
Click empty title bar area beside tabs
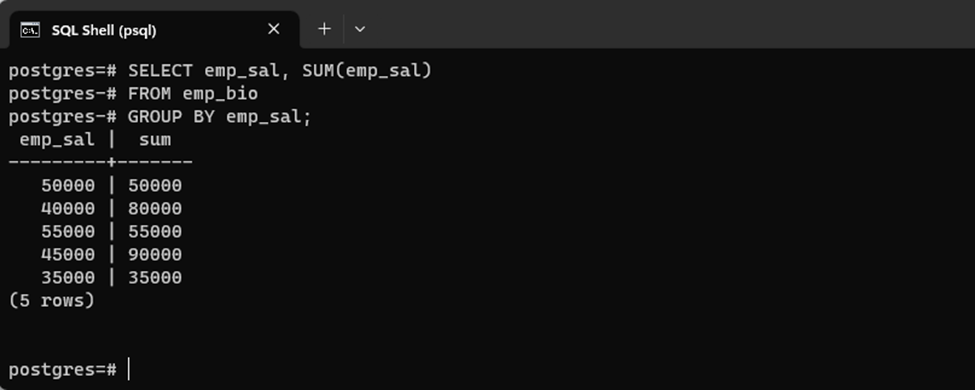coord(672,25)
